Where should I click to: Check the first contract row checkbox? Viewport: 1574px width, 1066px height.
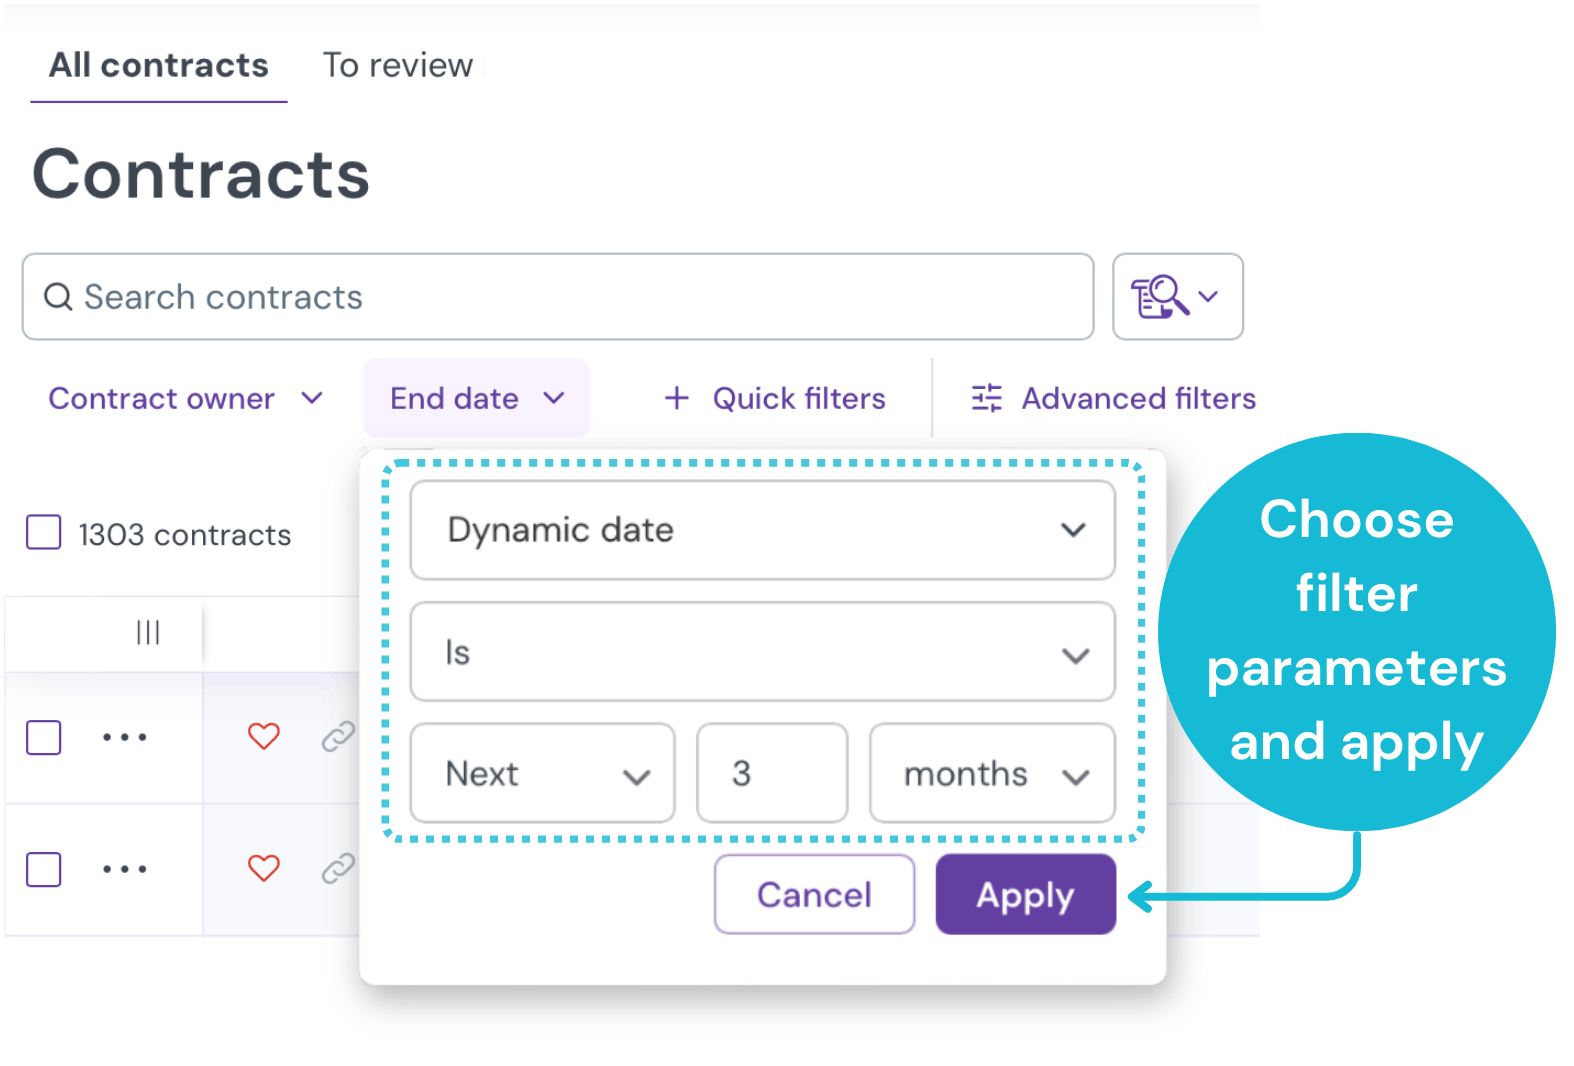[x=44, y=737]
